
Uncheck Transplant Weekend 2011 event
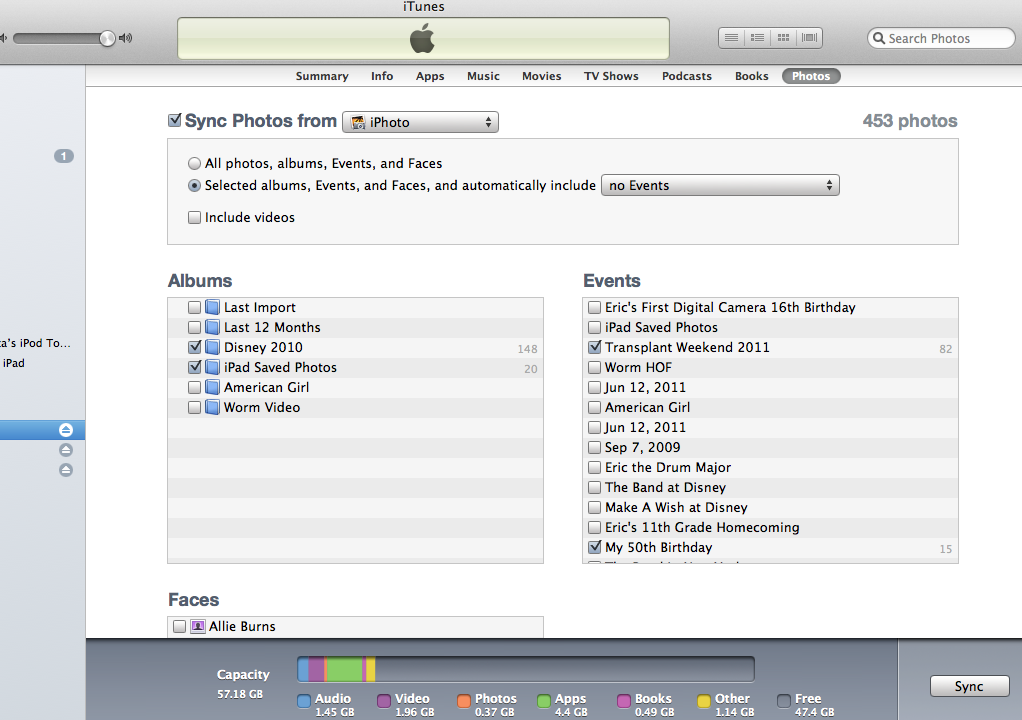pyautogui.click(x=594, y=347)
